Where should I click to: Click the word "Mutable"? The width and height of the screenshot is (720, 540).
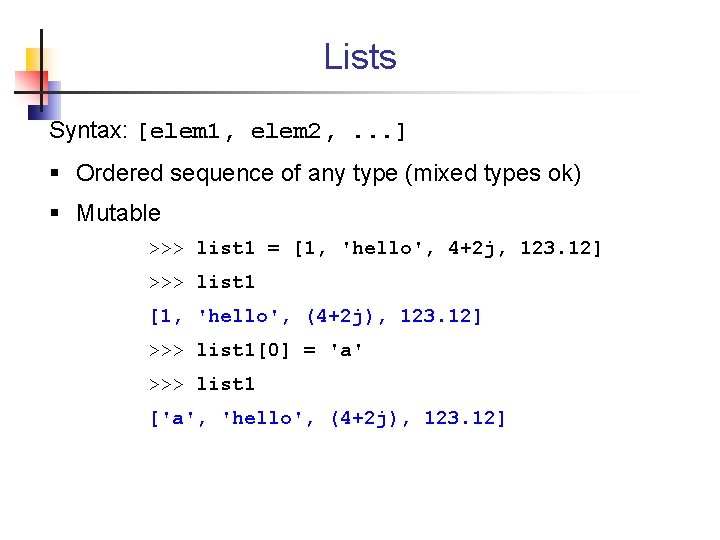[118, 213]
